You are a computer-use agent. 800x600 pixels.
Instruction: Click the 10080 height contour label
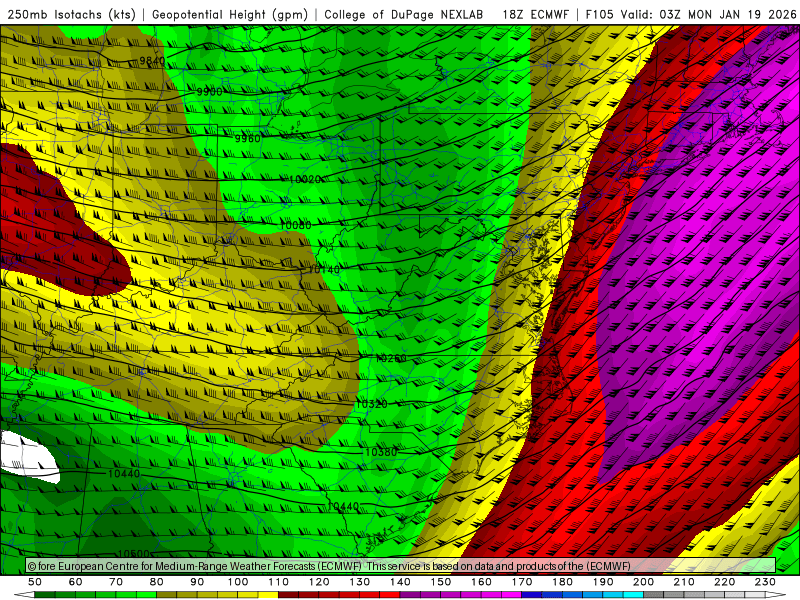(x=295, y=225)
